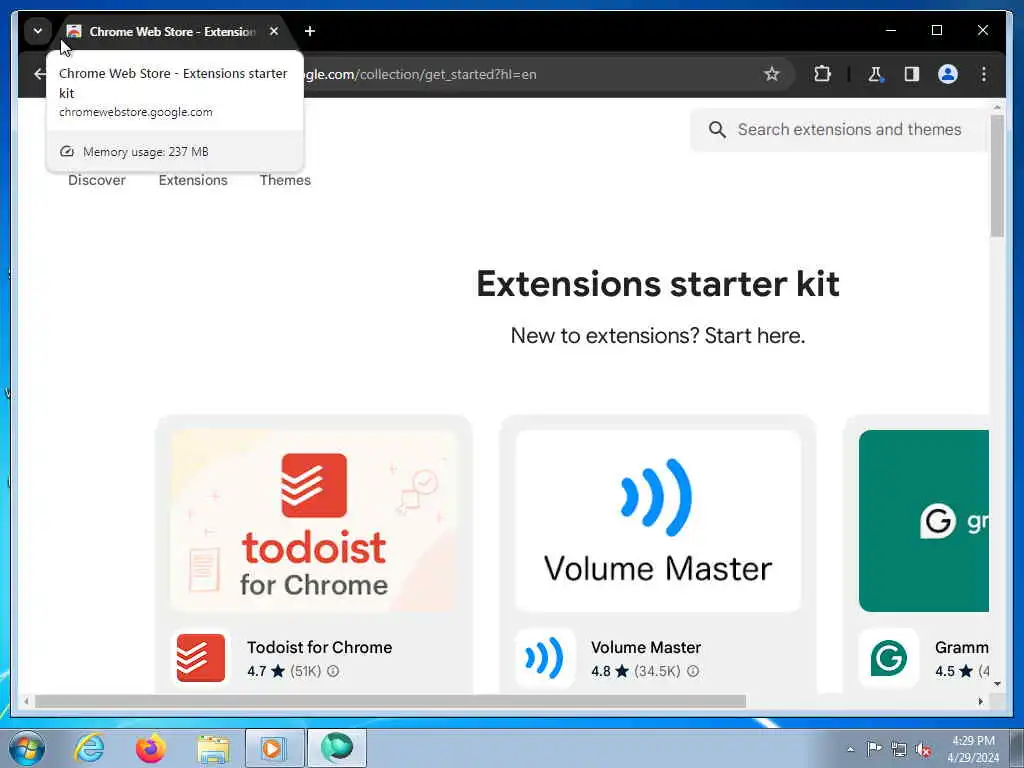Bookmark this page with the star icon
Image resolution: width=1024 pixels, height=768 pixels.
point(772,74)
